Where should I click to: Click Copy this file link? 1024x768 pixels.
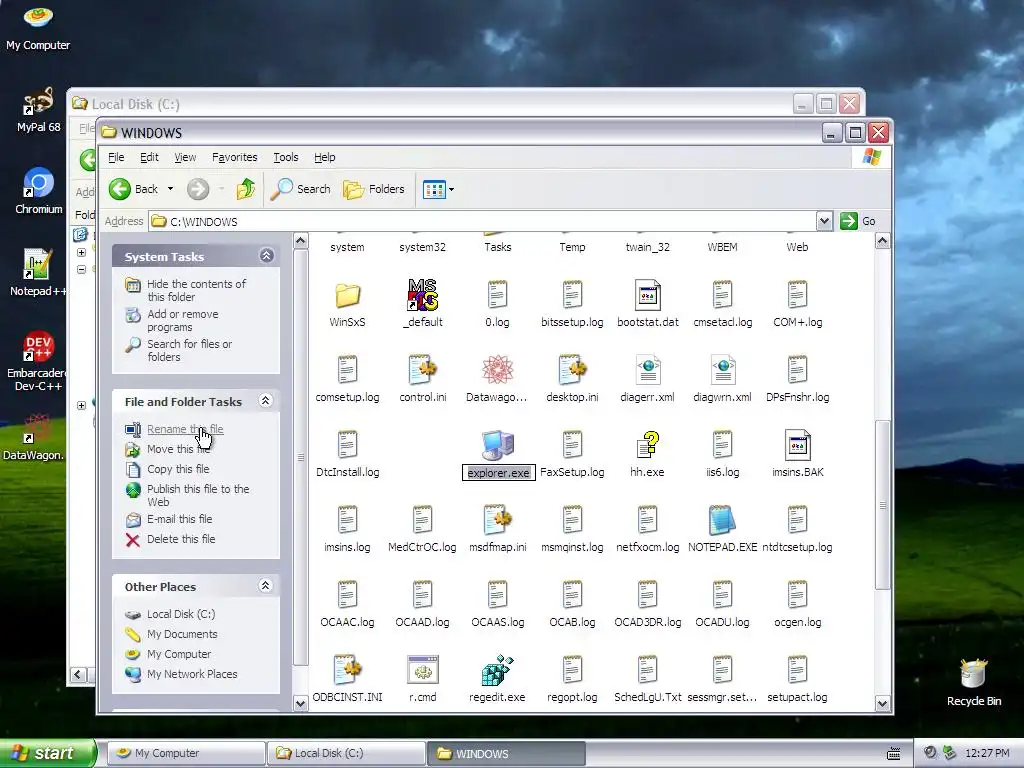(x=178, y=469)
